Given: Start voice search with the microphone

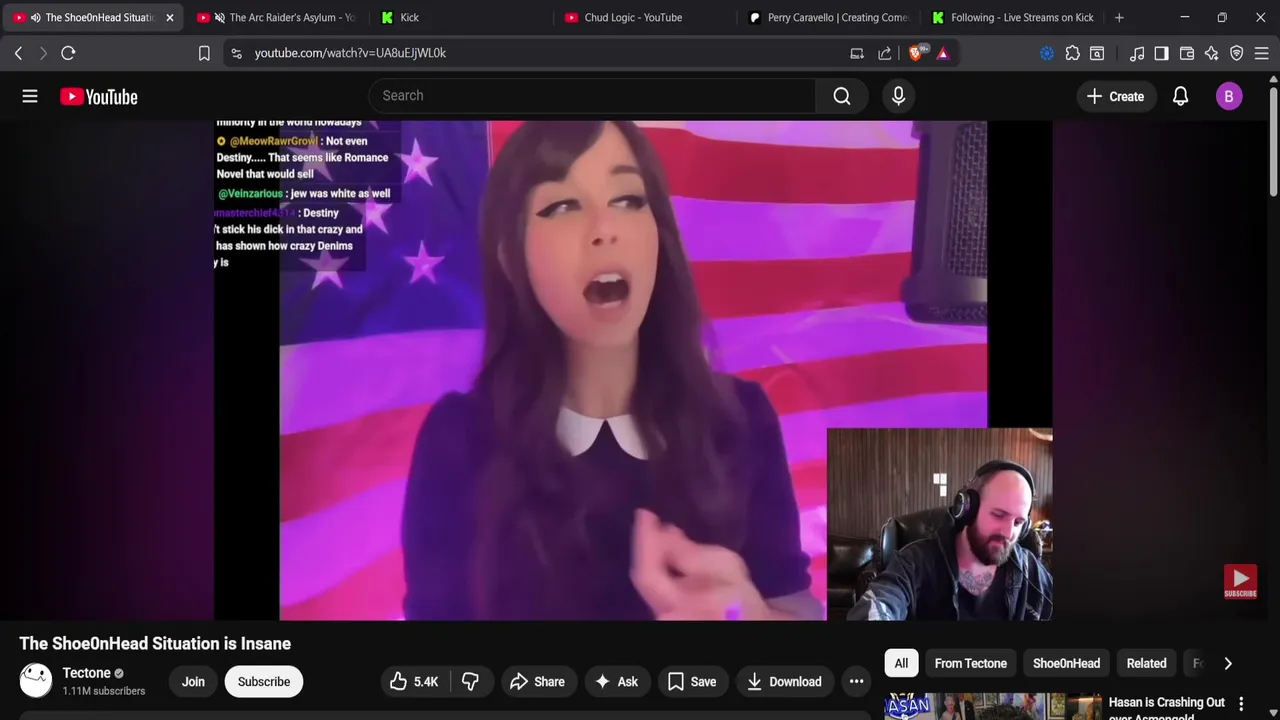Looking at the screenshot, I should (x=898, y=96).
